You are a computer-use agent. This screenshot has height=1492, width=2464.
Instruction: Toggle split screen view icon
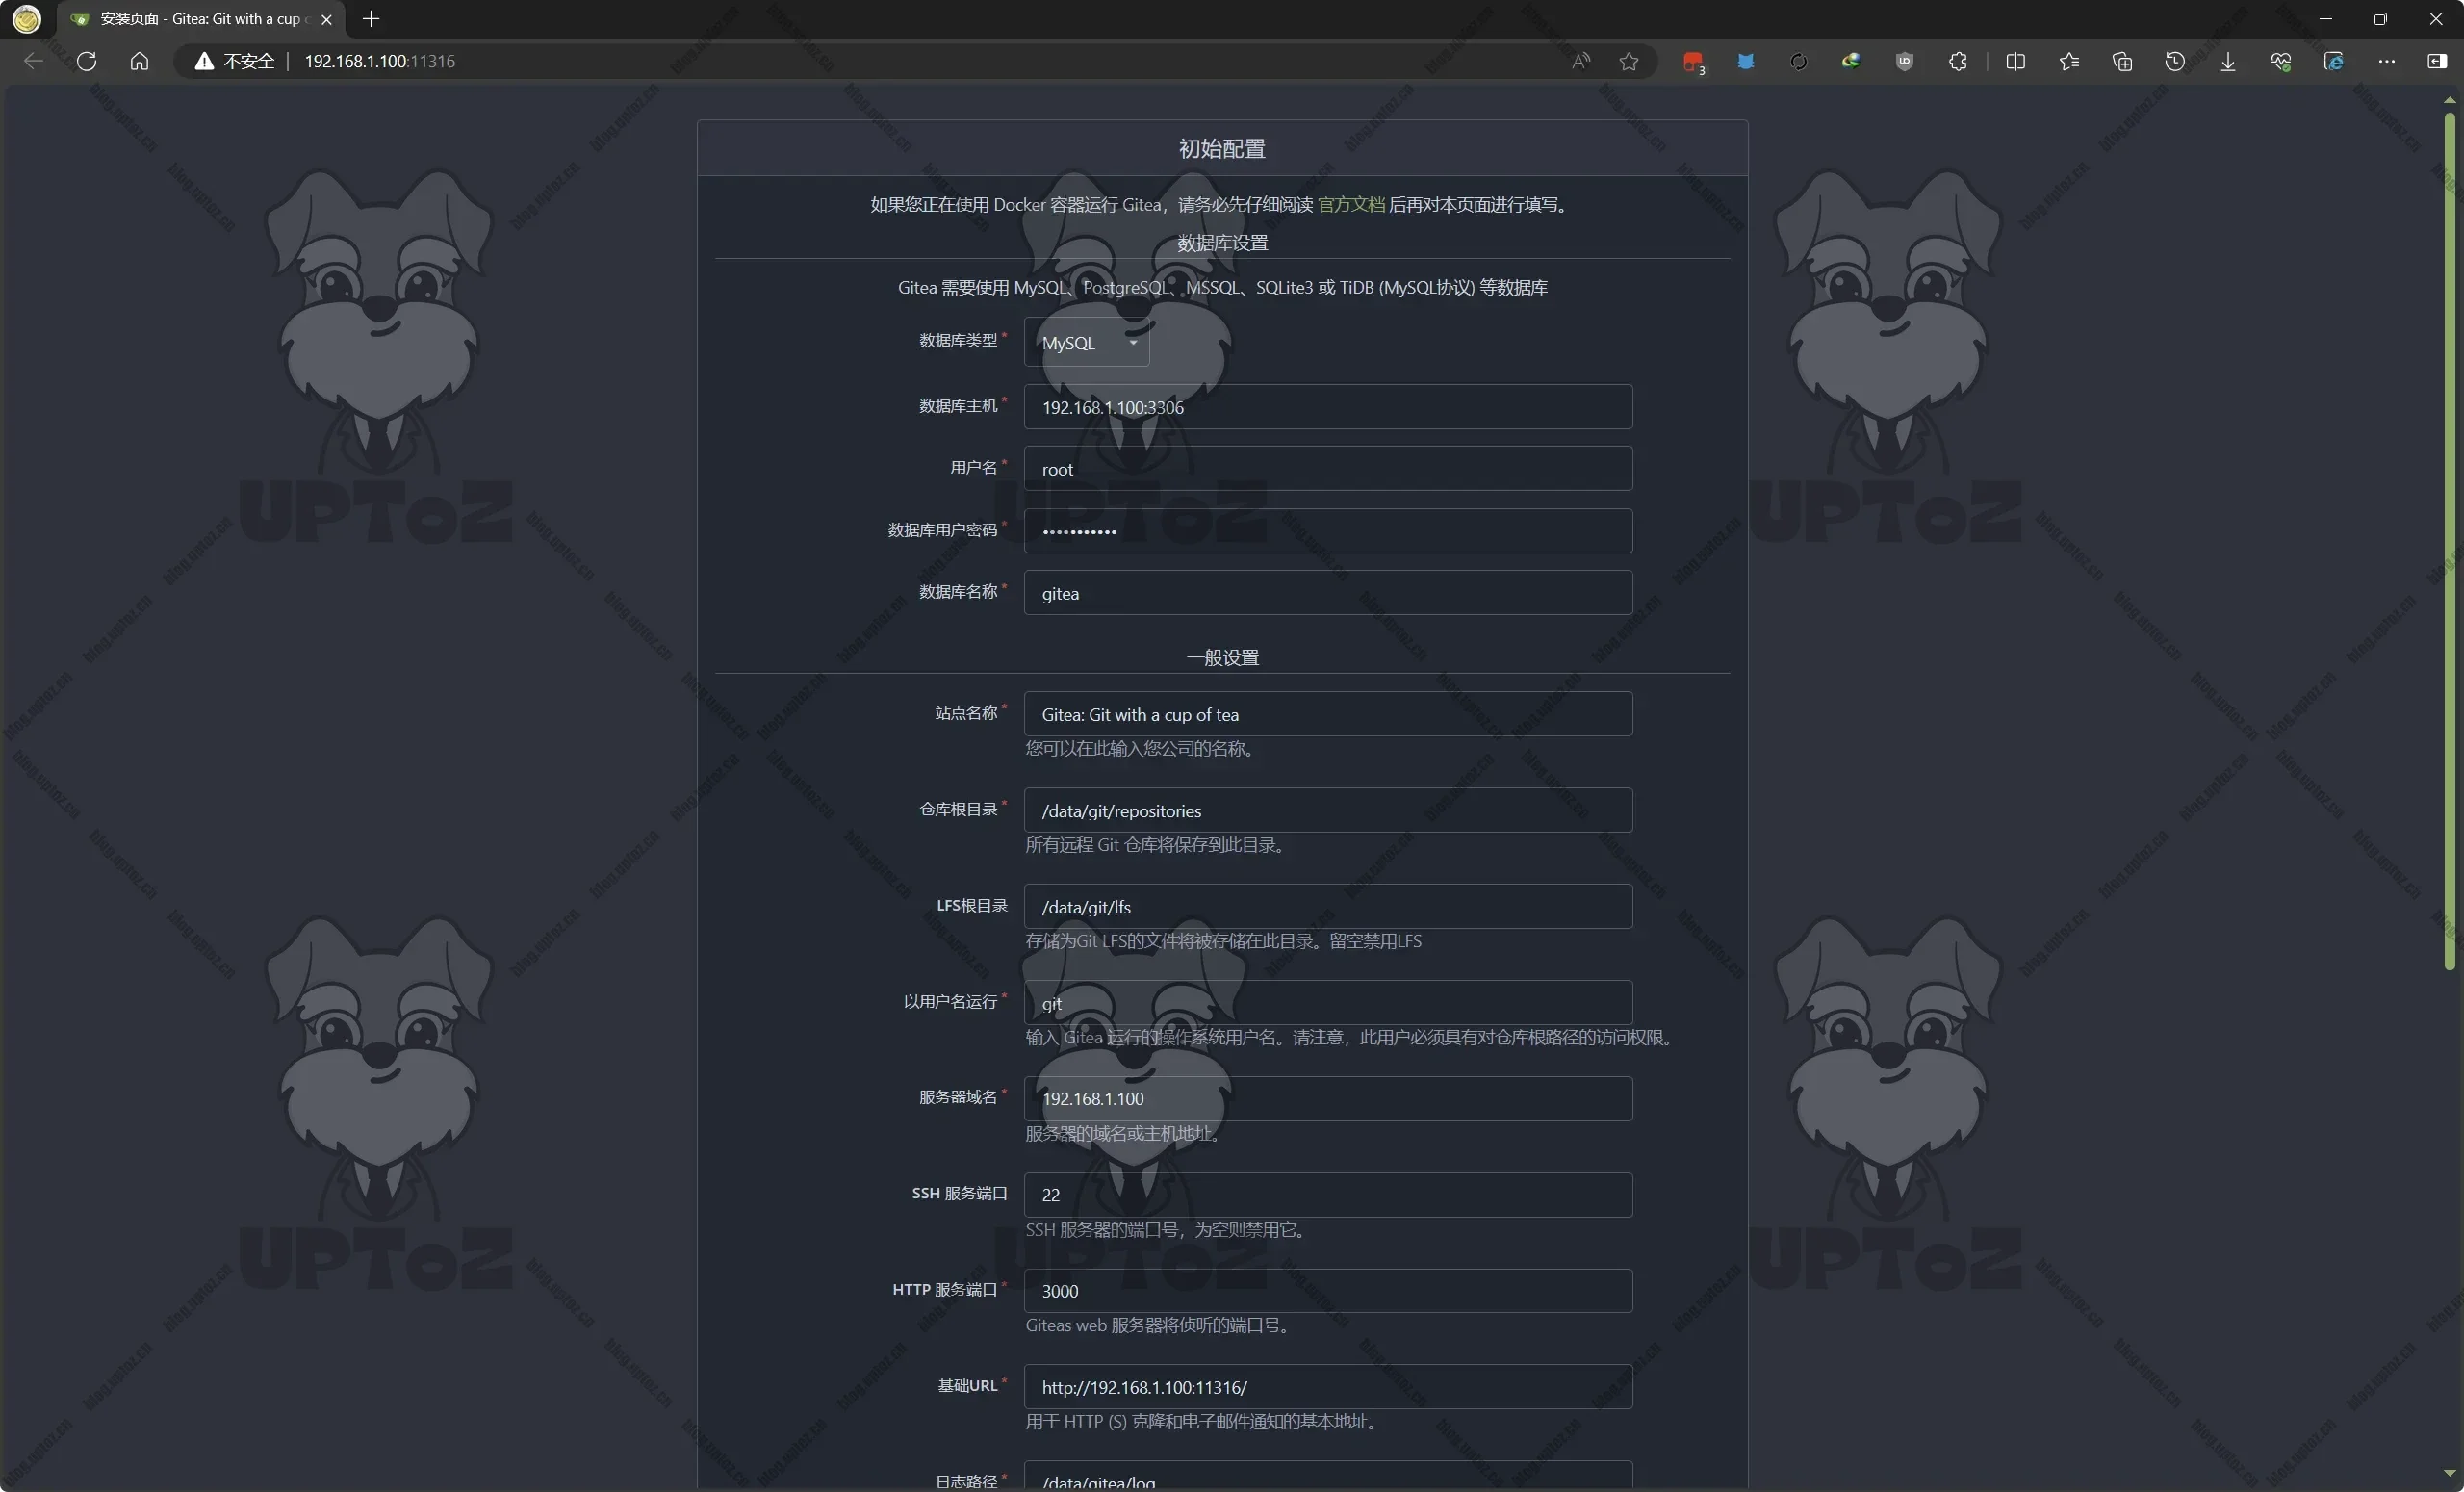point(2016,61)
